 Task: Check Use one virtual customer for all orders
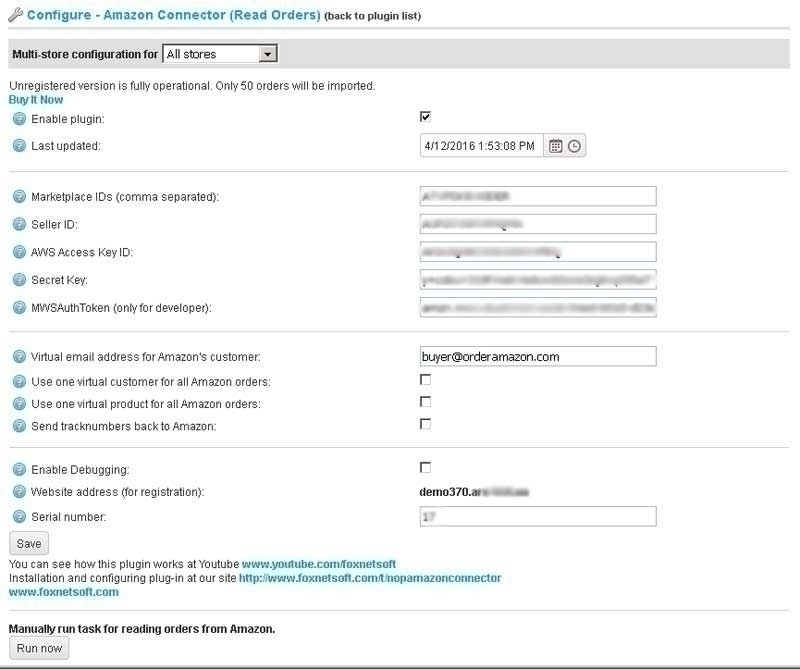[425, 380]
